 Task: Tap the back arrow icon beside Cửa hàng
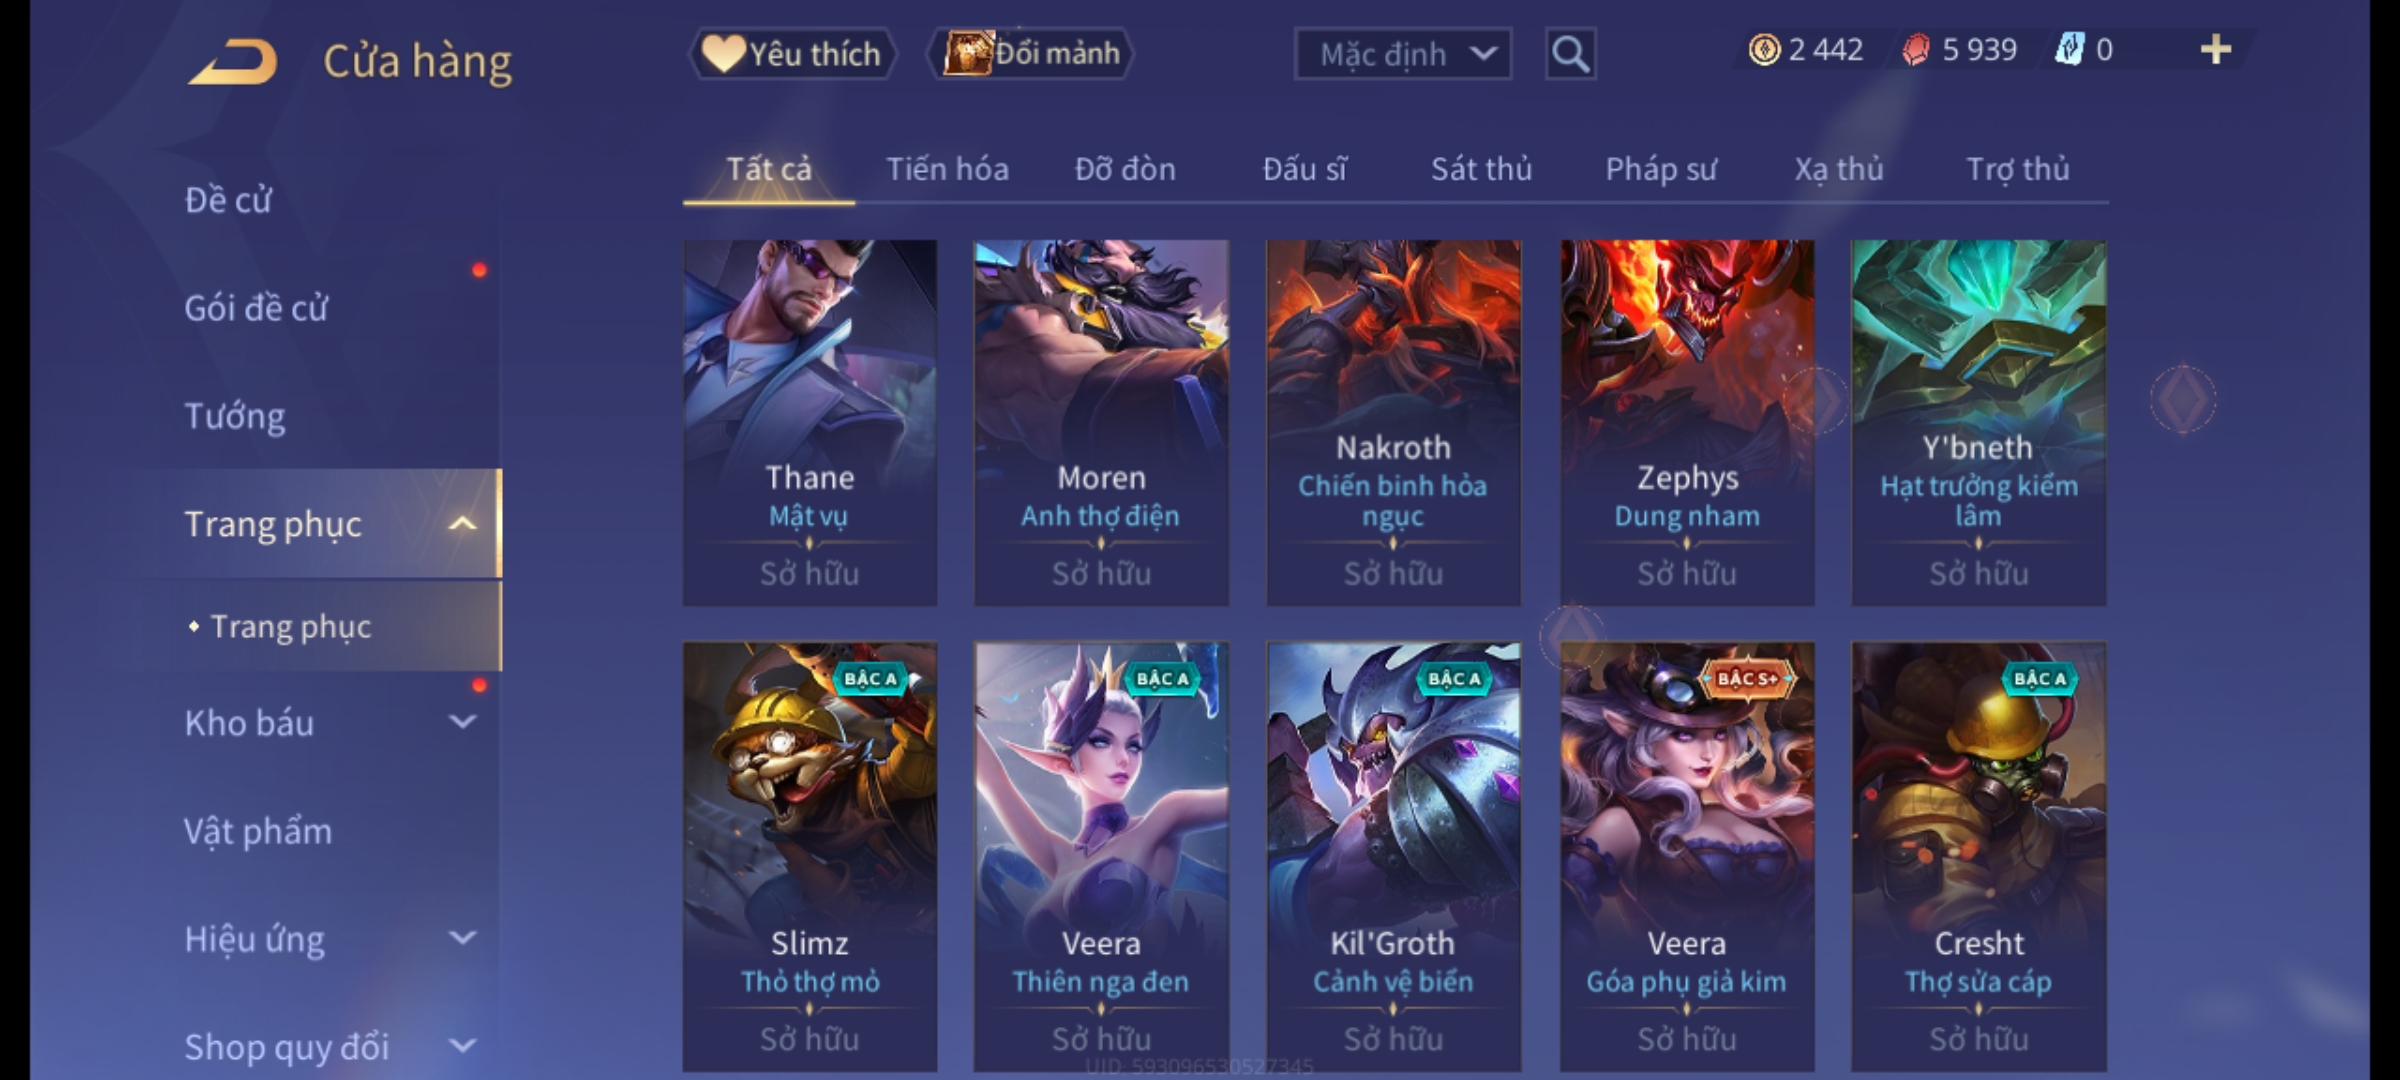coord(233,62)
